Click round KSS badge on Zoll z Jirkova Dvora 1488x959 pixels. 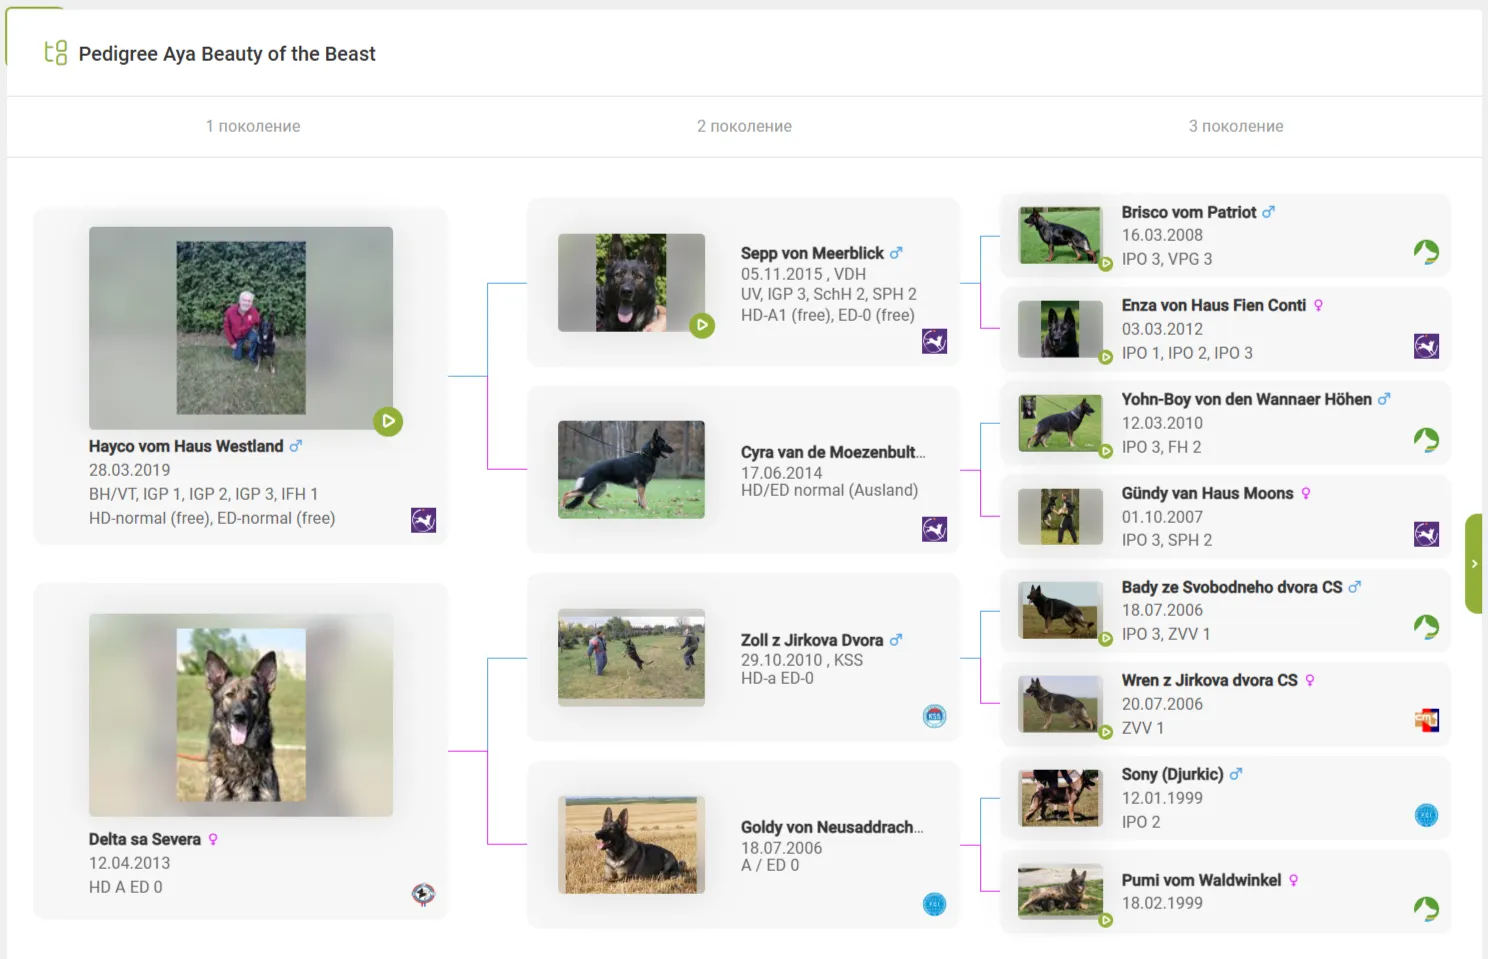934,716
